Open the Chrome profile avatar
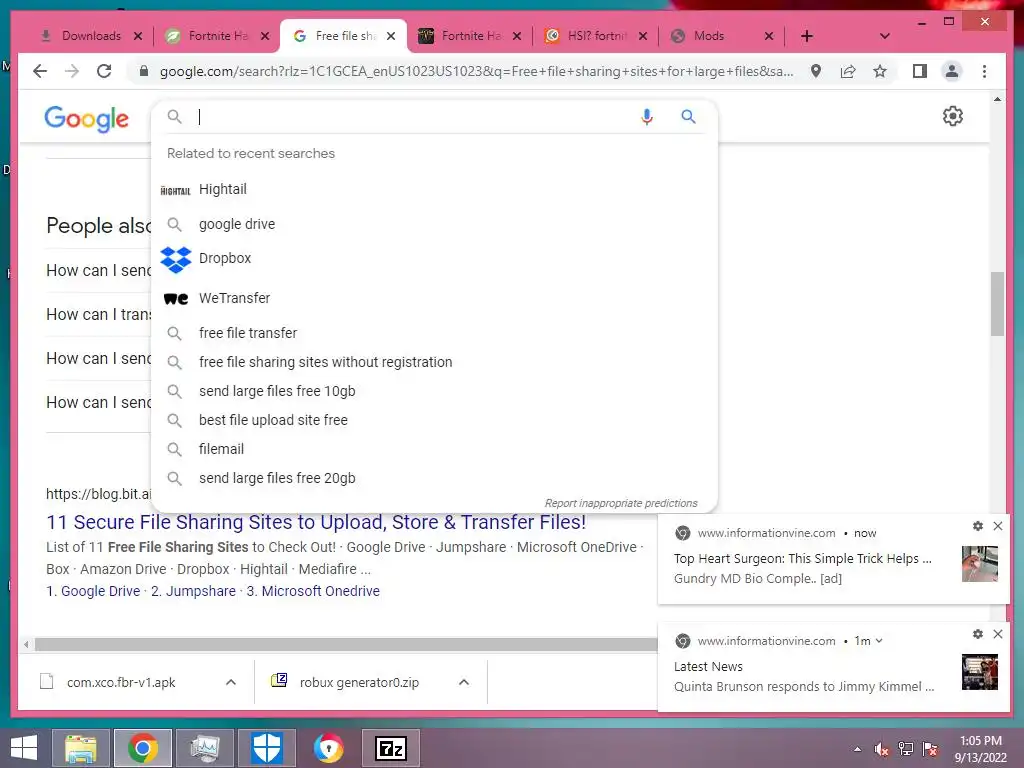Screen dimensions: 1024x768 952,71
